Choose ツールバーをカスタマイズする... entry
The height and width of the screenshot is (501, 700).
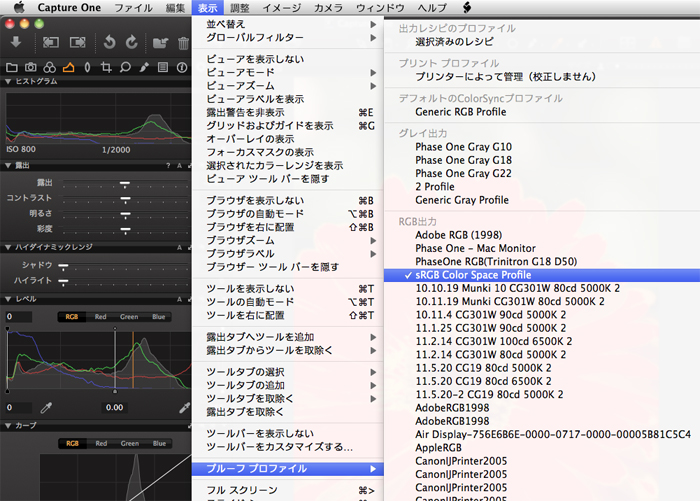(288, 447)
